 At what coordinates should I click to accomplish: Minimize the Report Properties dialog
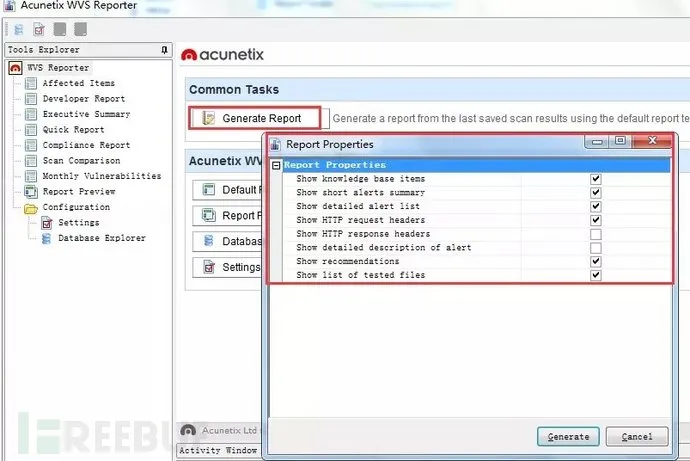[x=597, y=141]
